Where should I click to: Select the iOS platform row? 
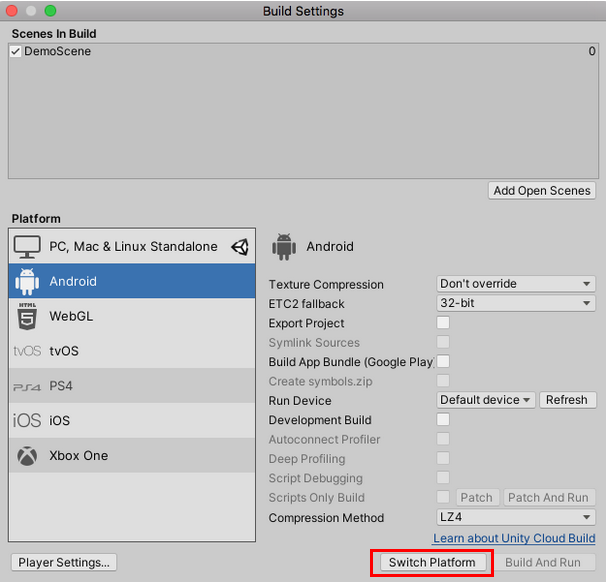pyautogui.click(x=132, y=420)
